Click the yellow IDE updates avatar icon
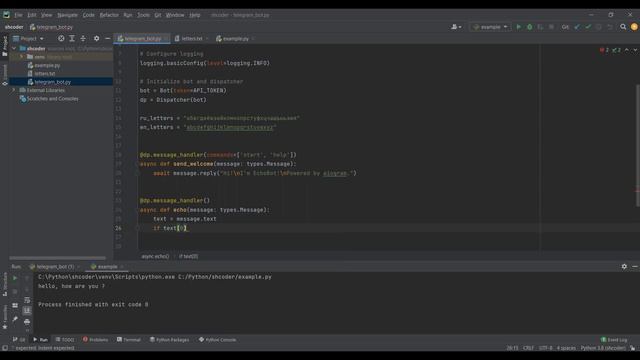640x360 pixels. [x=634, y=27]
